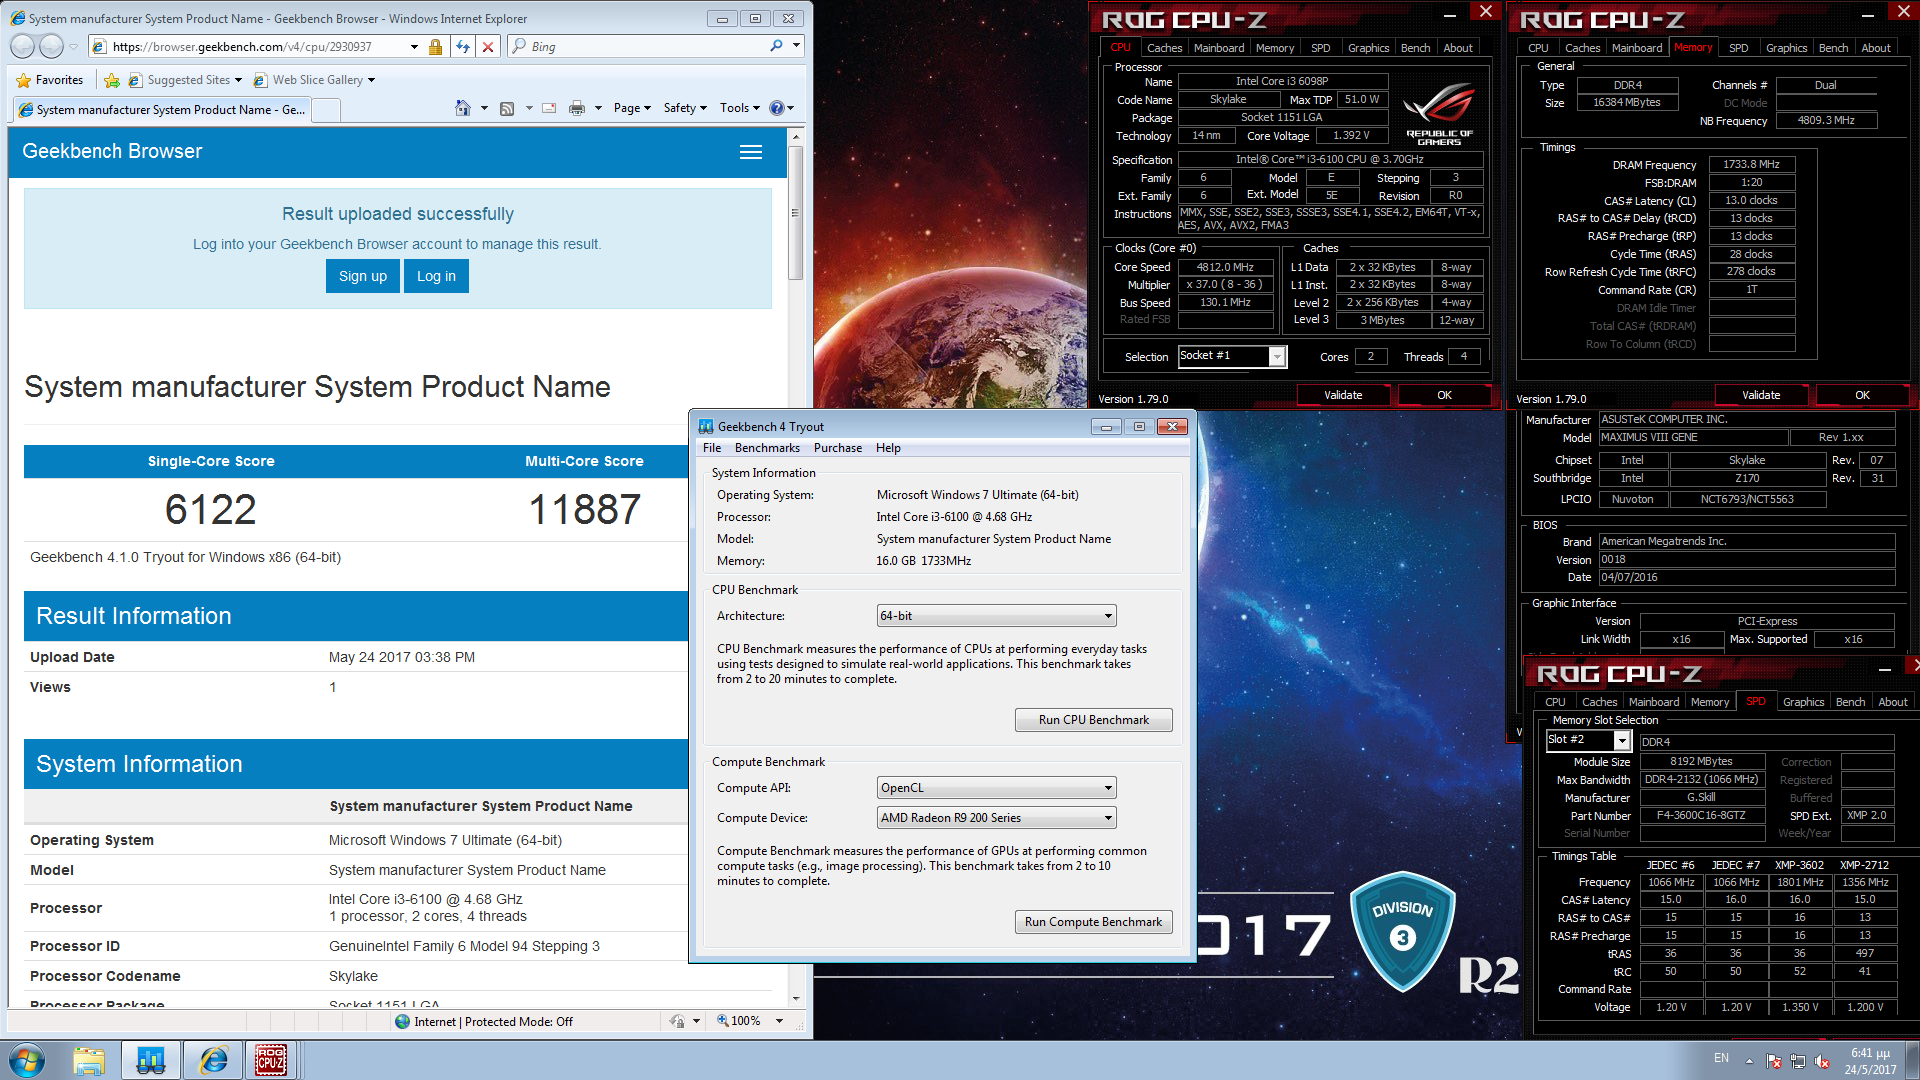1920x1080 pixels.
Task: Show hidden tray icons arrow
Action: (x=1749, y=1060)
